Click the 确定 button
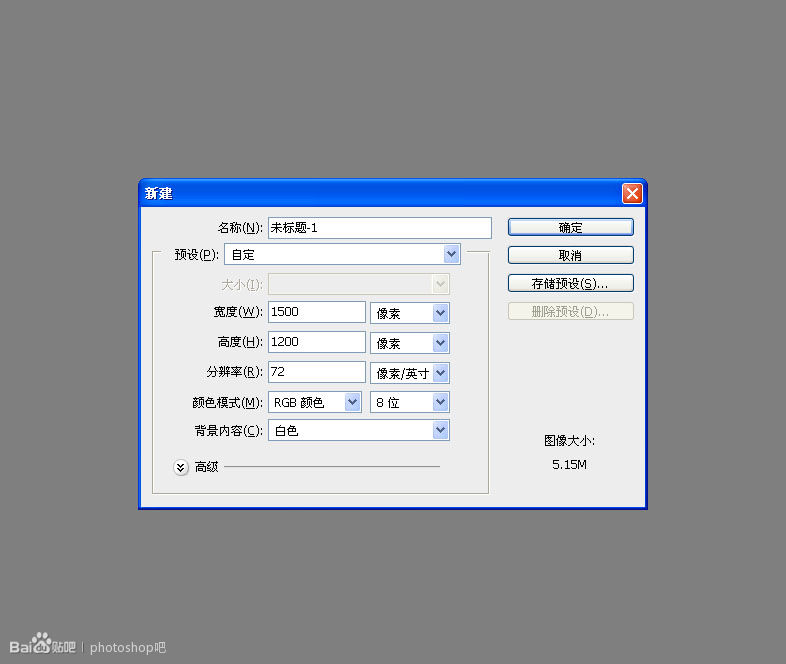This screenshot has height=664, width=786. (x=570, y=227)
